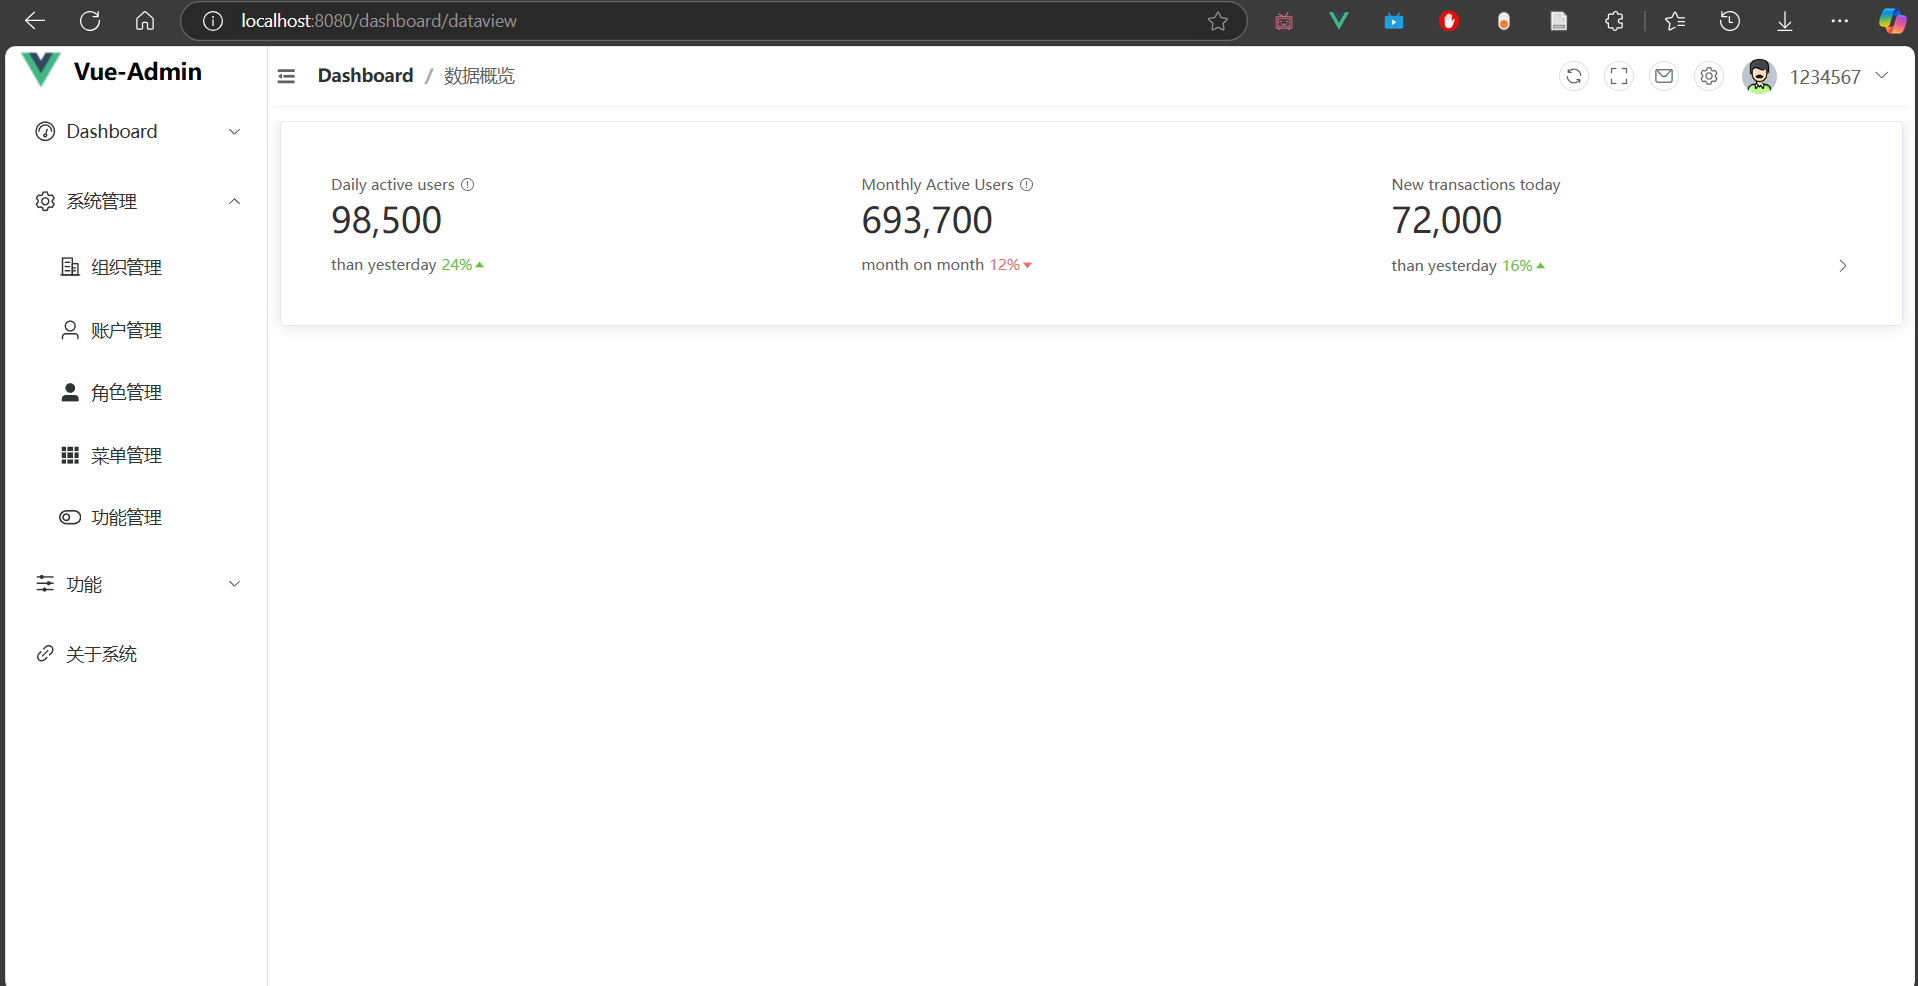Select 账户管理 in the sidebar
This screenshot has width=1918, height=986.
pyautogui.click(x=126, y=330)
